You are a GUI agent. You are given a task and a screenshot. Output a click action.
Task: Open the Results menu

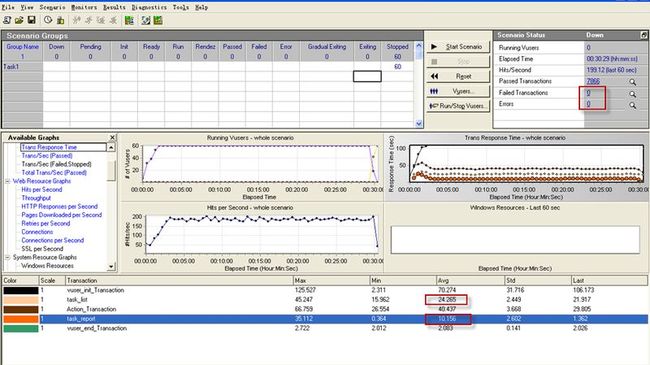pyautogui.click(x=114, y=7)
